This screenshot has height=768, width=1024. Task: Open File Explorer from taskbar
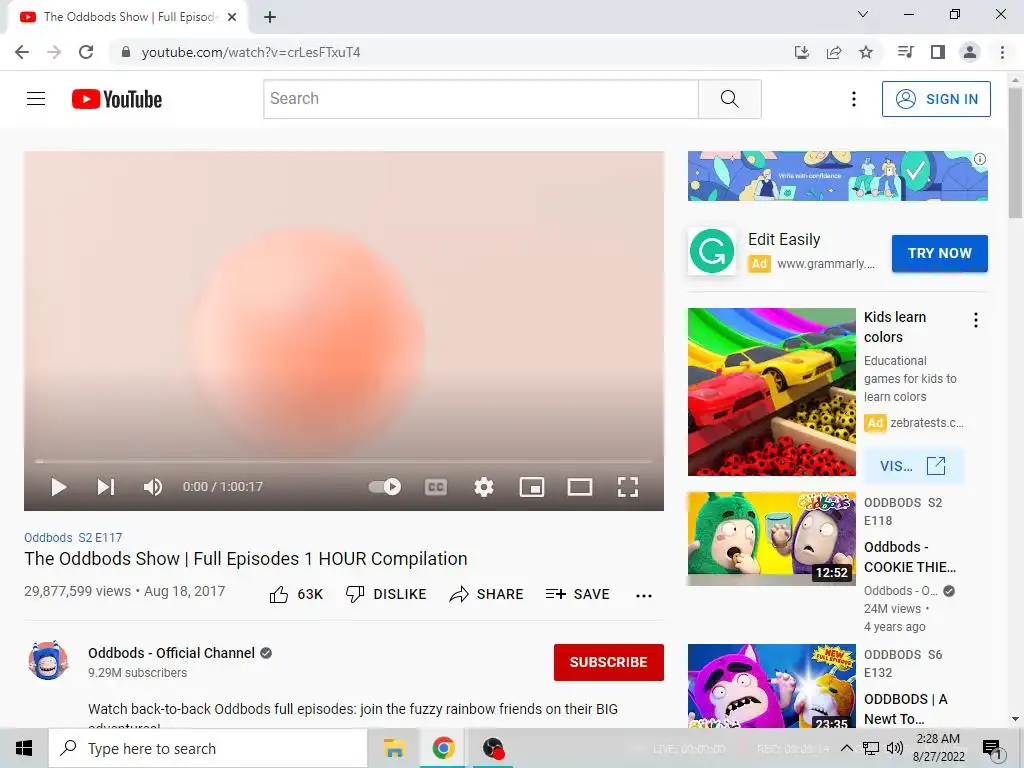click(x=394, y=748)
